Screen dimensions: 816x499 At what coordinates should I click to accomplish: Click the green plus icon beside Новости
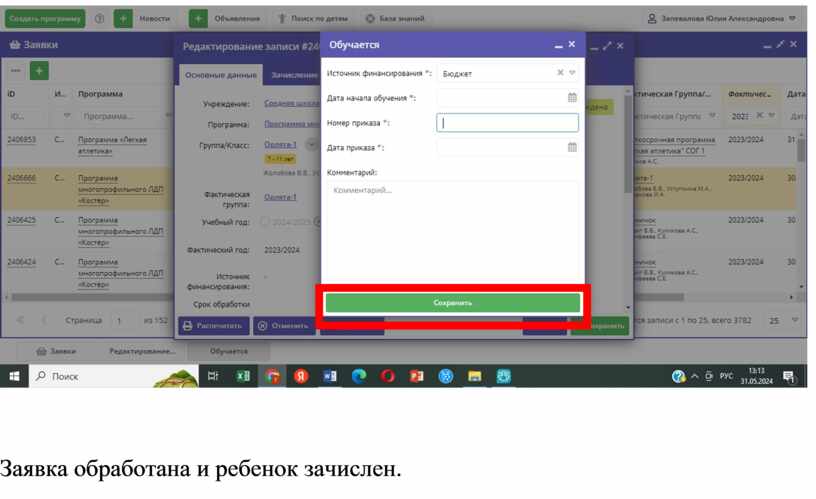click(122, 19)
